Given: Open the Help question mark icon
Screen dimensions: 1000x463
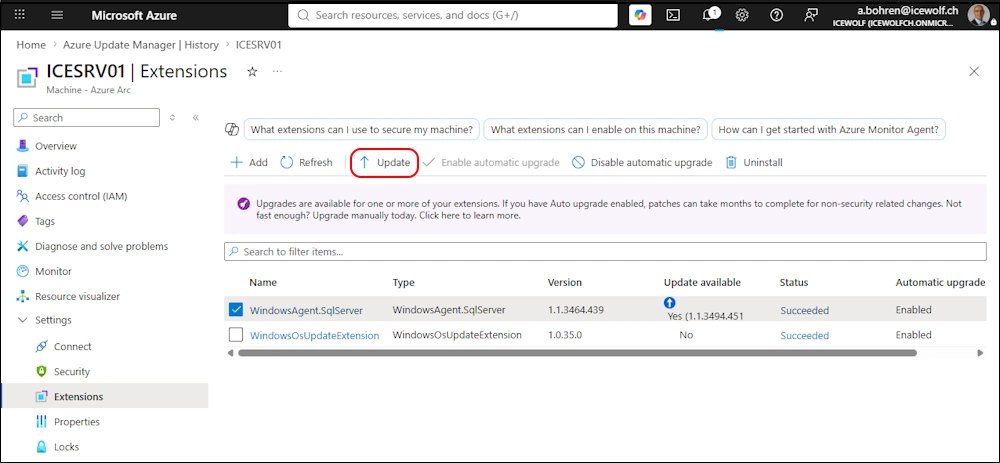Looking at the screenshot, I should point(776,15).
